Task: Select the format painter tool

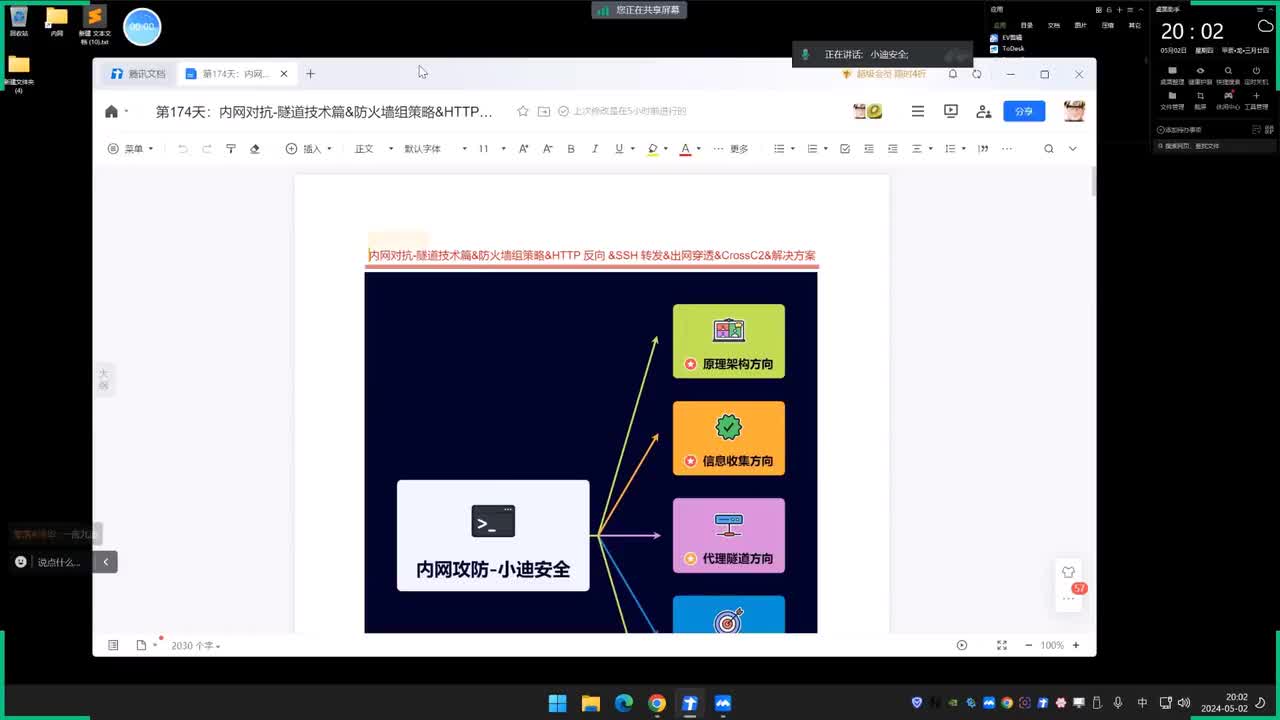Action: (231, 149)
